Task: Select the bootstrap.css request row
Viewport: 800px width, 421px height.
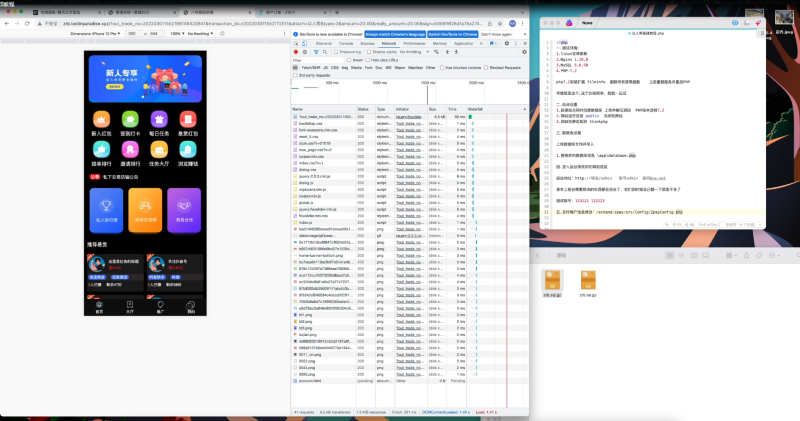Action: (x=410, y=123)
